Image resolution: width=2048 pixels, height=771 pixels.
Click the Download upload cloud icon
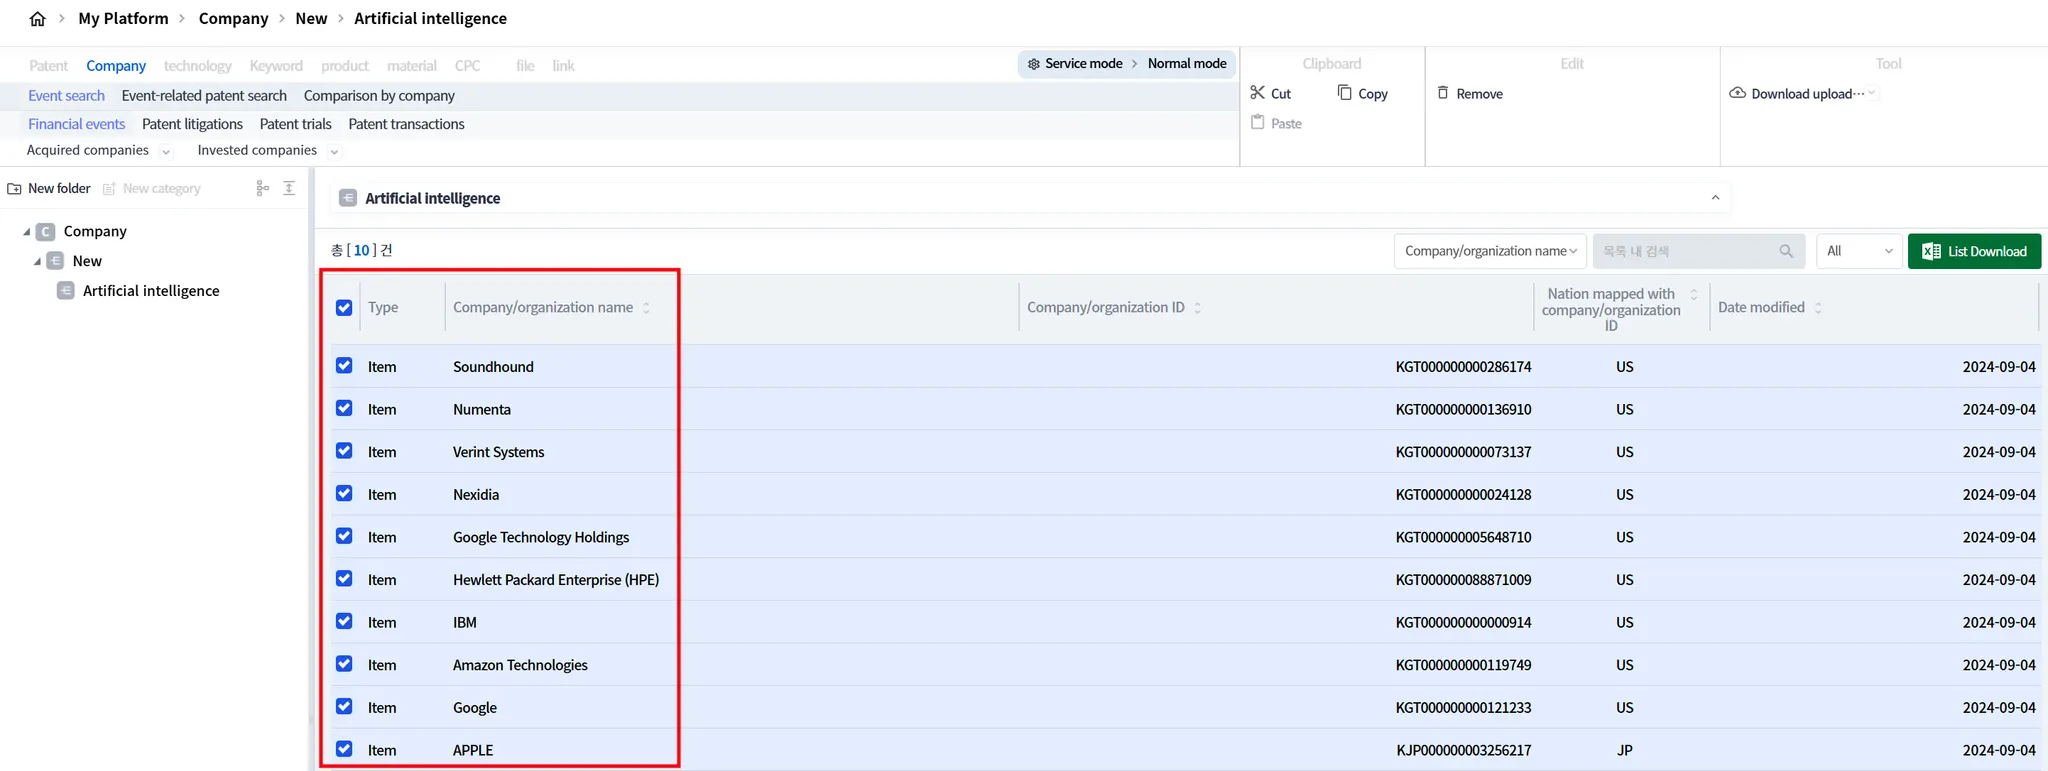(x=1738, y=93)
